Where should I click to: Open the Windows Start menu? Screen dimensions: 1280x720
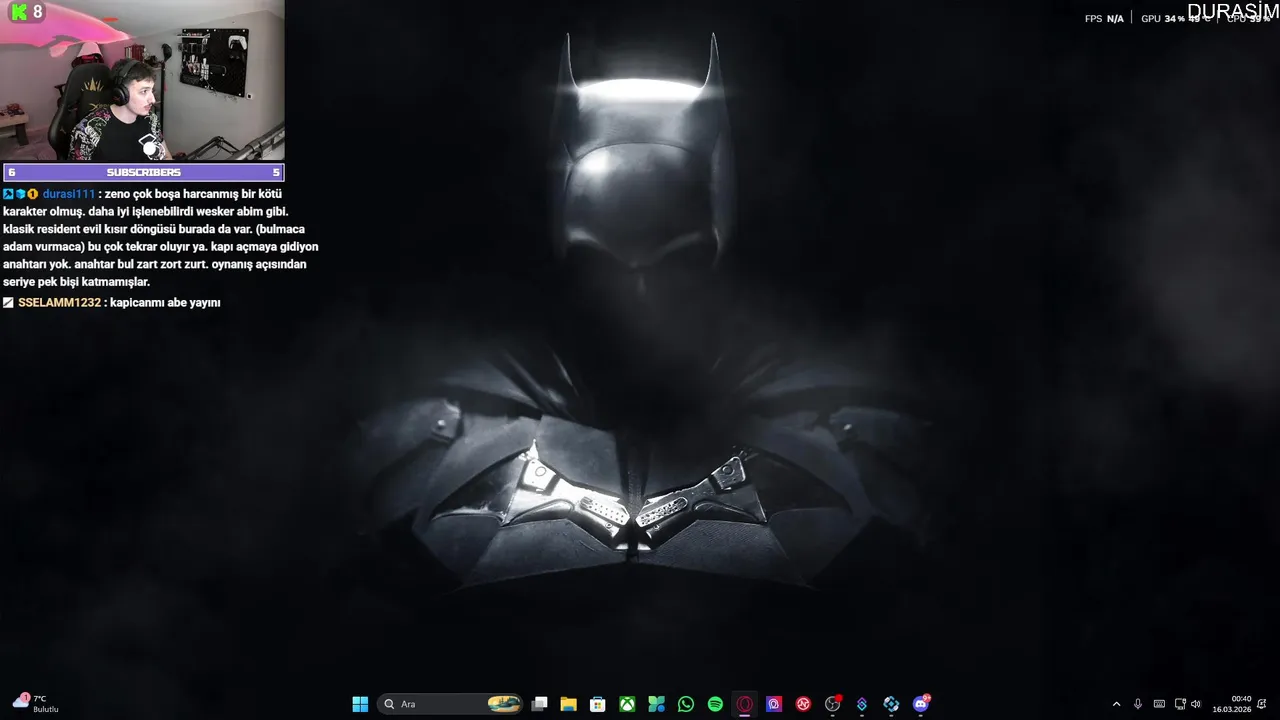[x=360, y=704]
